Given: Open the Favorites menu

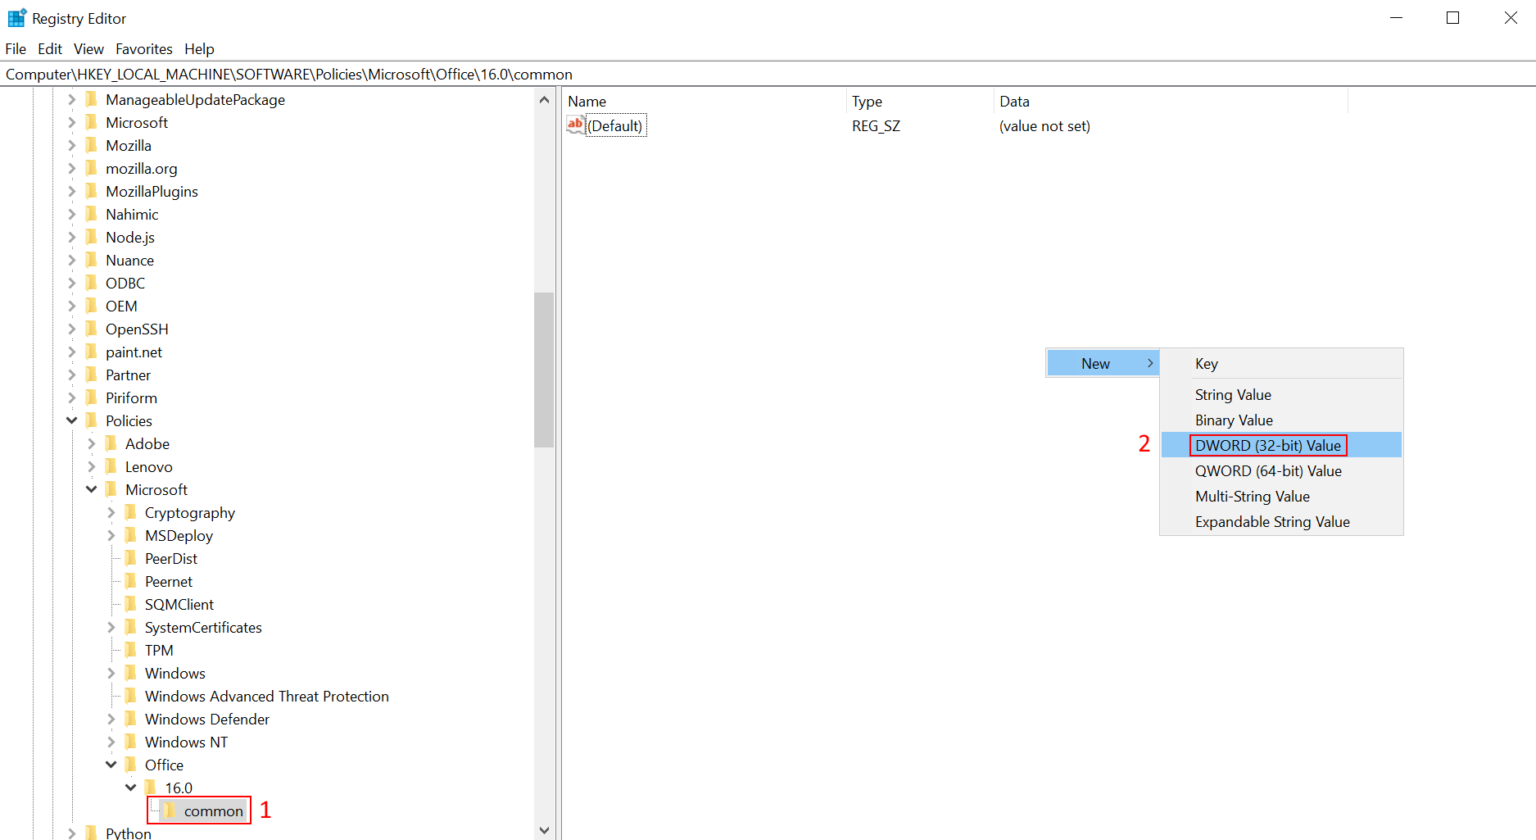Looking at the screenshot, I should point(143,49).
